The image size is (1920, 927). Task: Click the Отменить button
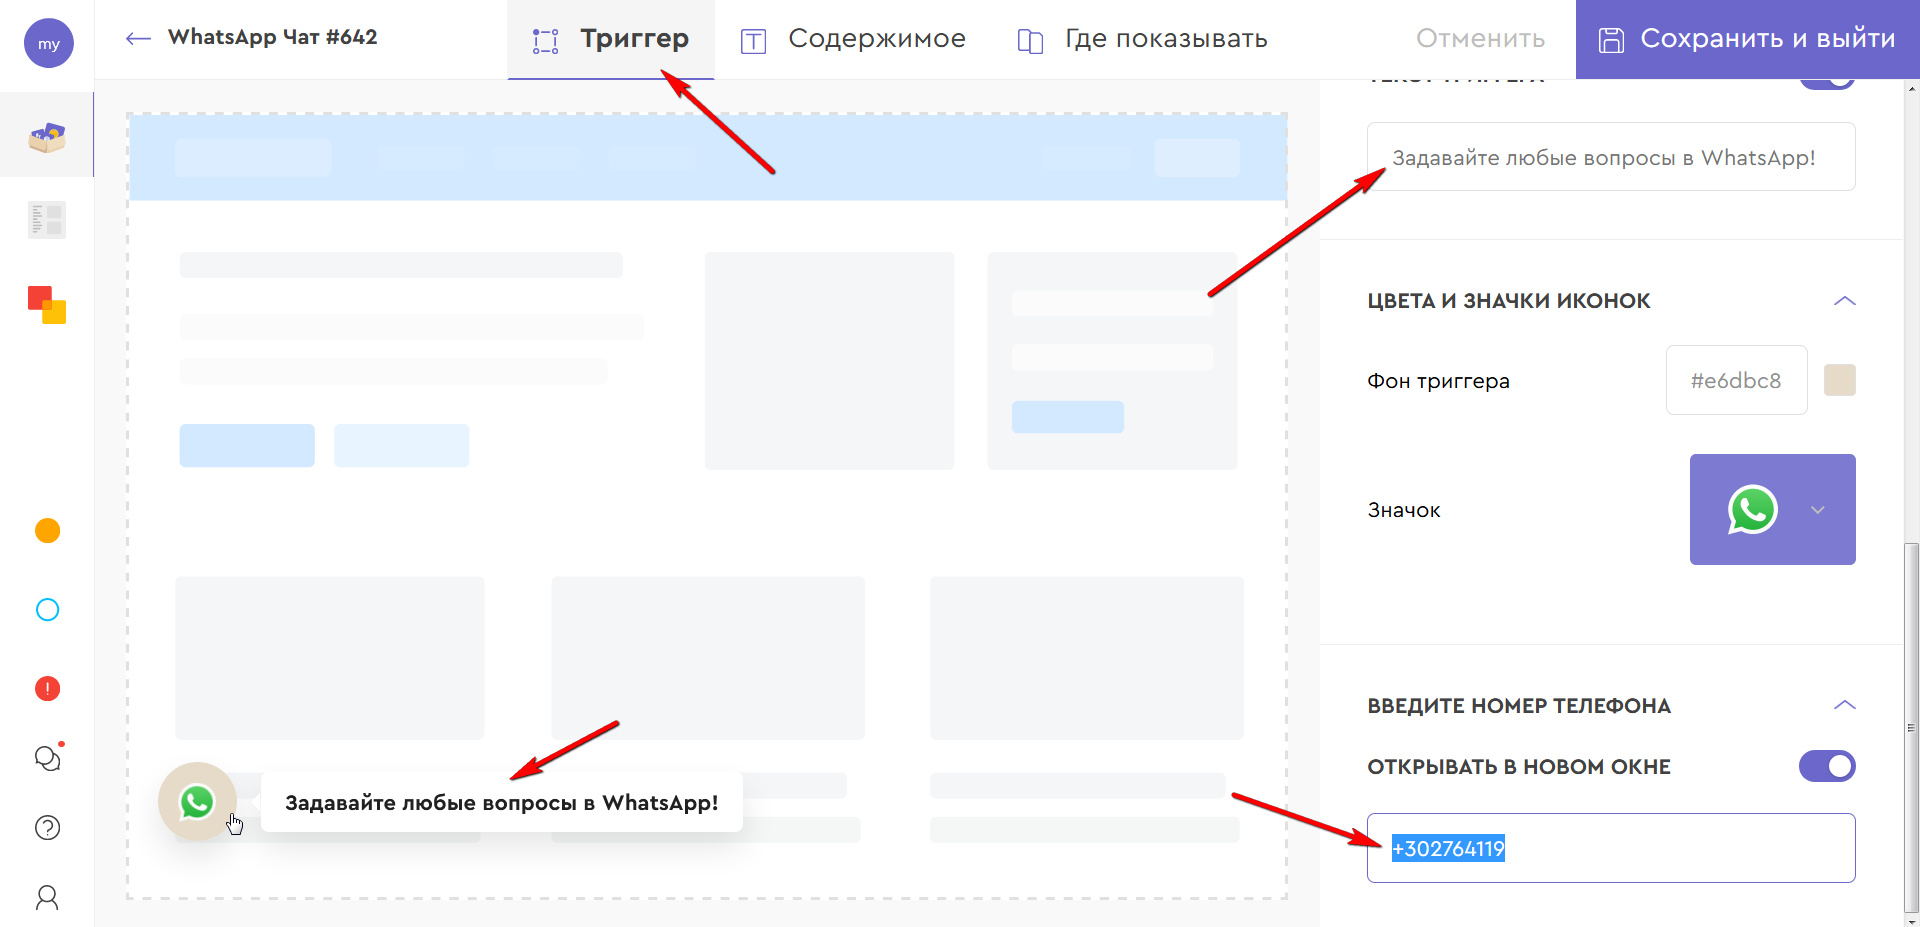click(x=1480, y=39)
